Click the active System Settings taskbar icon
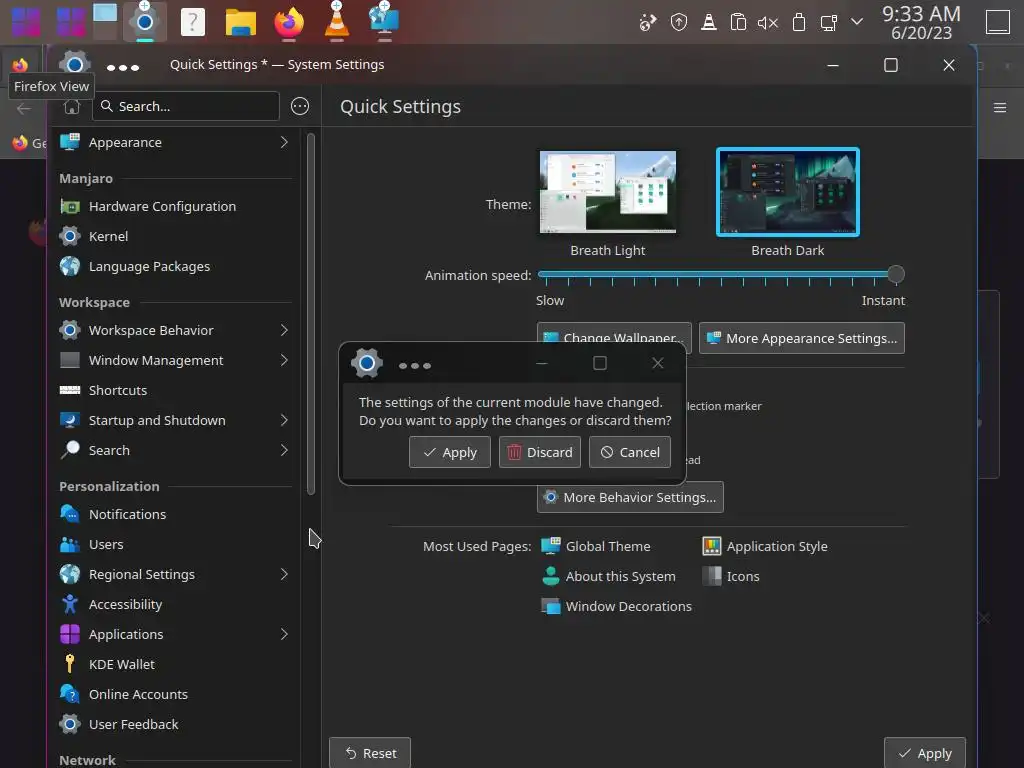This screenshot has height=768, width=1024. [x=144, y=22]
